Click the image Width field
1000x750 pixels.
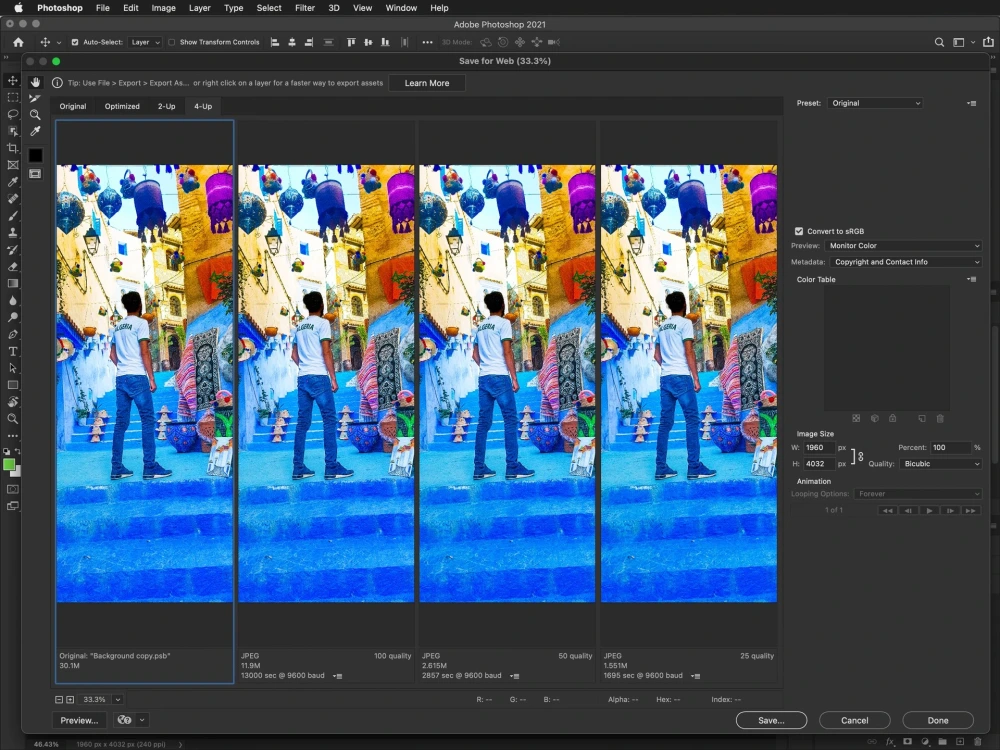tap(819, 448)
